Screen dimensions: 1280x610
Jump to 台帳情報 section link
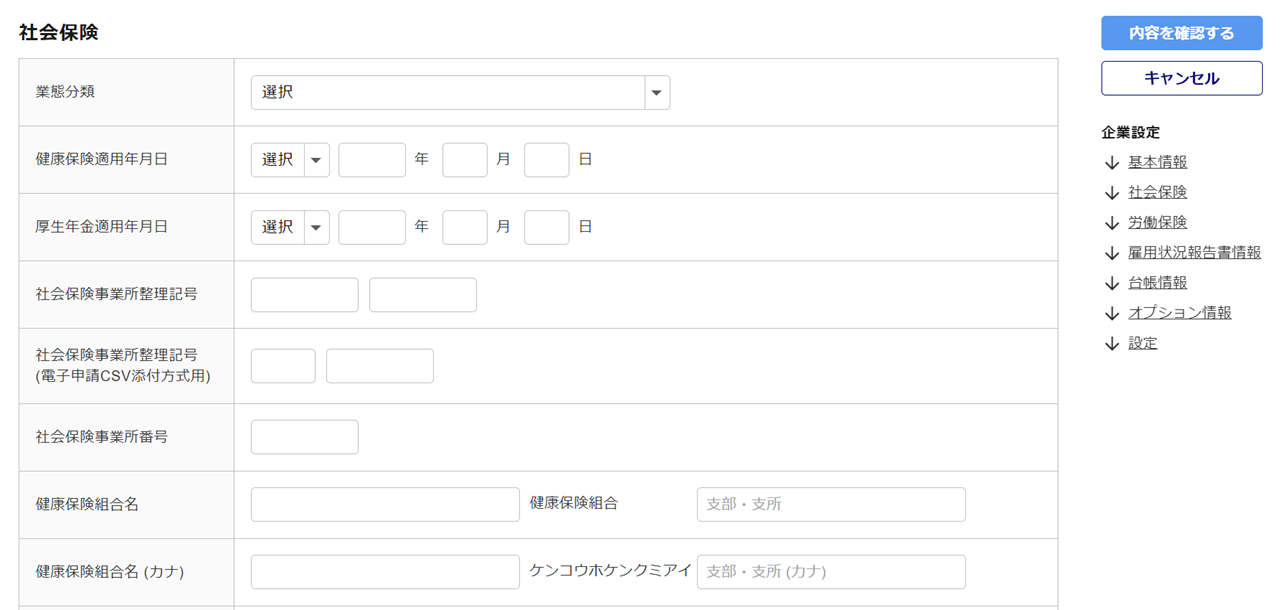click(x=1158, y=282)
